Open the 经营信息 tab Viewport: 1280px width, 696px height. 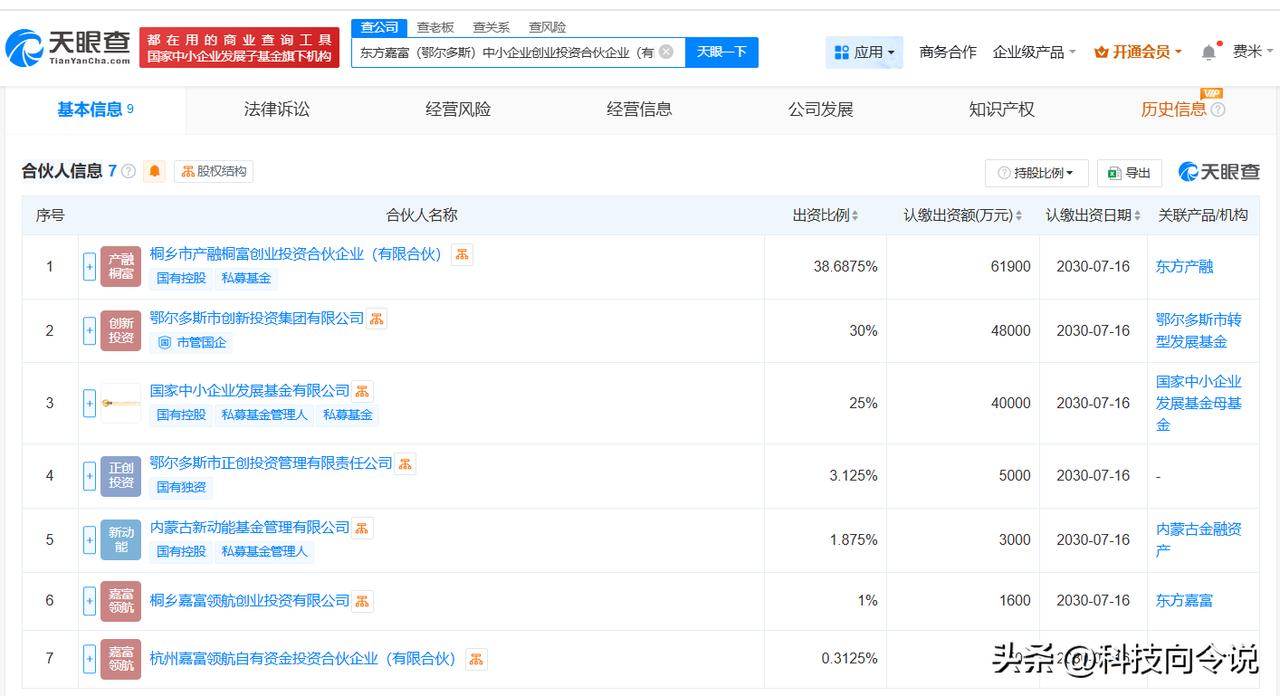639,110
